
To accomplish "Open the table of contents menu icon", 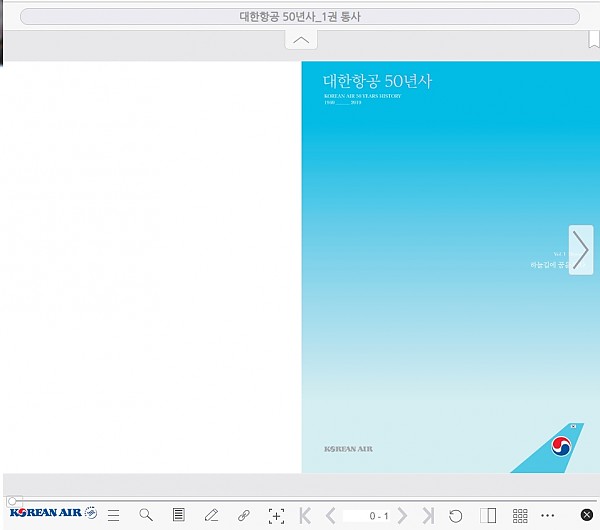I will pyautogui.click(x=114, y=515).
